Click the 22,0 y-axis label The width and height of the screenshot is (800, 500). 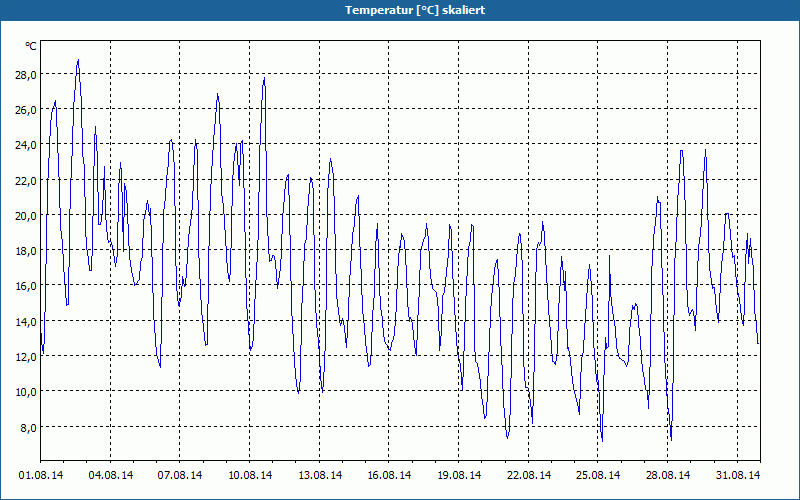pos(26,181)
